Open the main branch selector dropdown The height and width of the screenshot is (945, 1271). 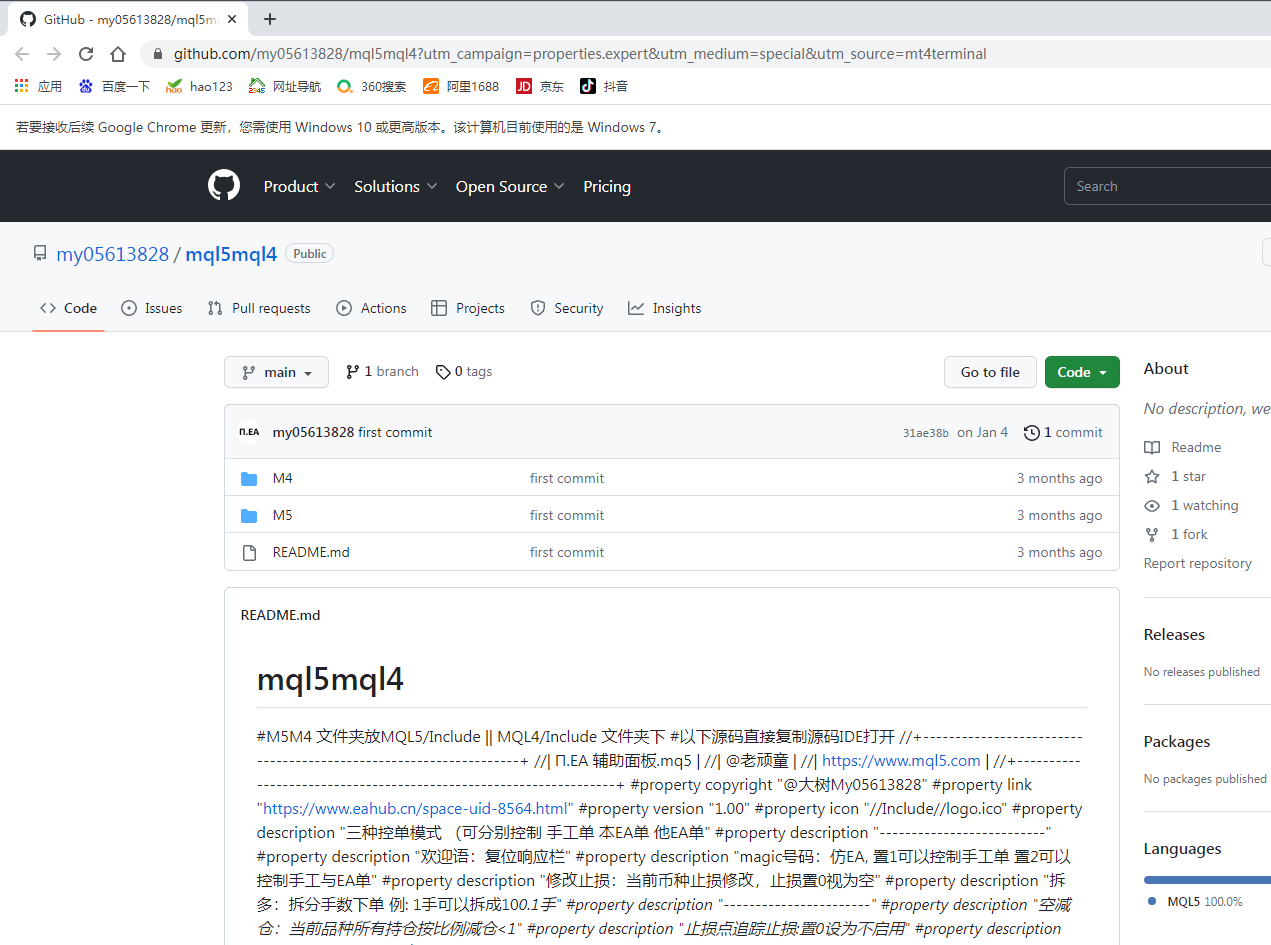[x=276, y=372]
